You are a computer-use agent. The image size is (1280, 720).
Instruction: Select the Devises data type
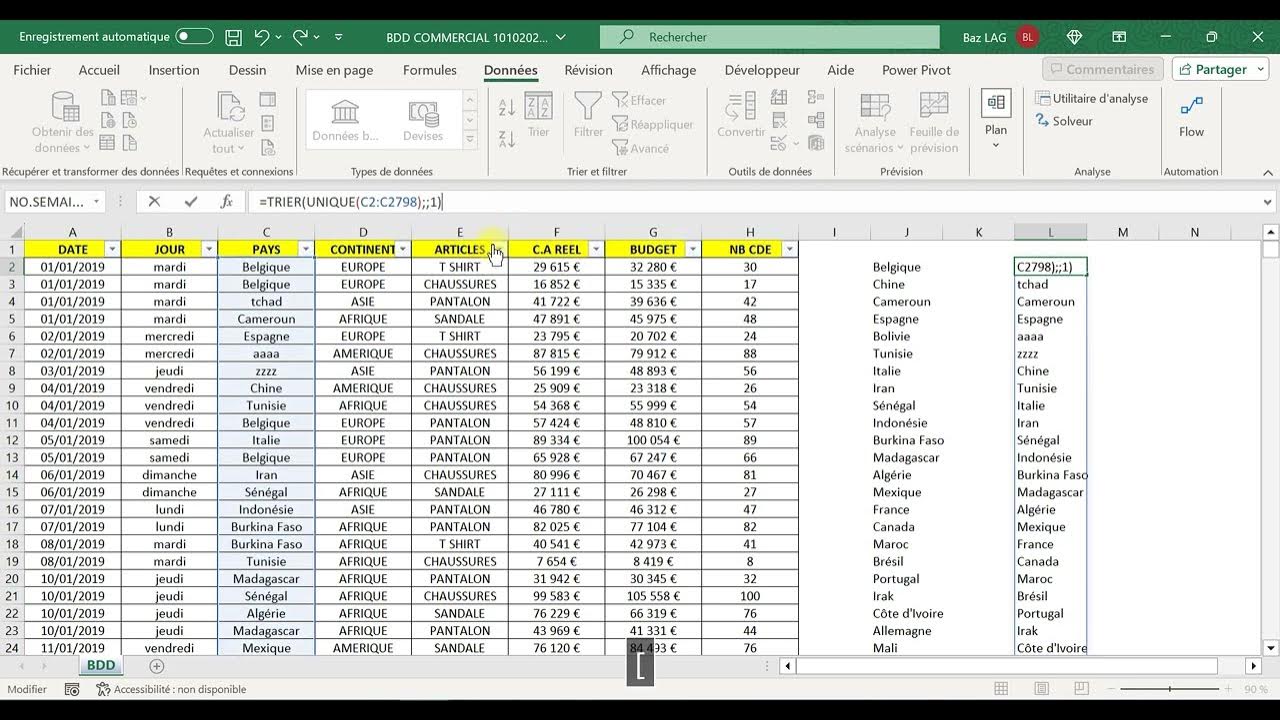[x=423, y=120]
